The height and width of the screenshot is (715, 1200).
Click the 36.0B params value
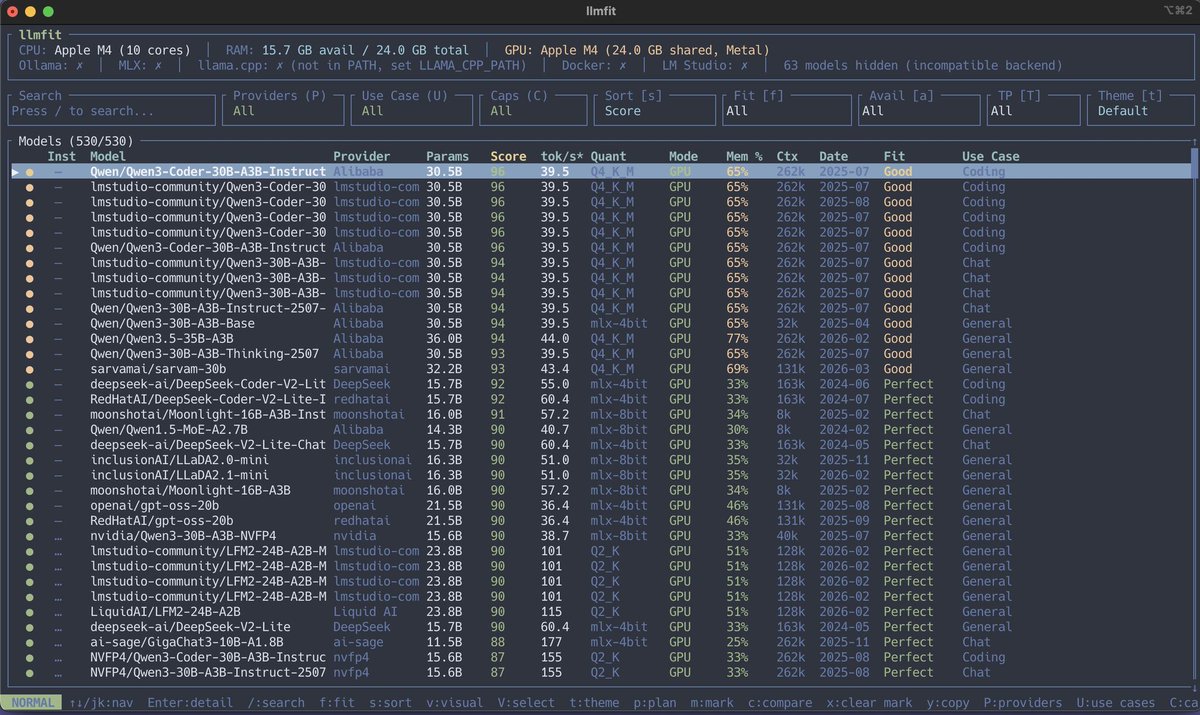click(x=444, y=339)
